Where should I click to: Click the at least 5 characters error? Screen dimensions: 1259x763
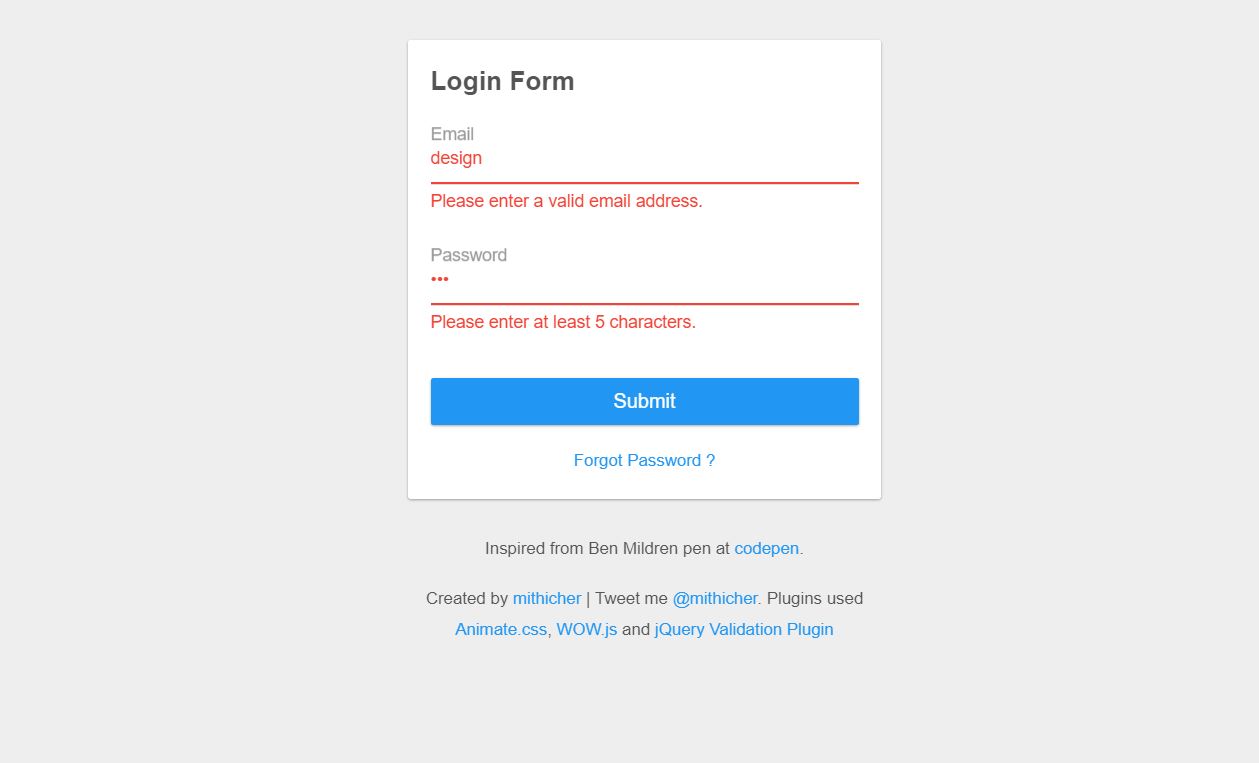tap(563, 322)
